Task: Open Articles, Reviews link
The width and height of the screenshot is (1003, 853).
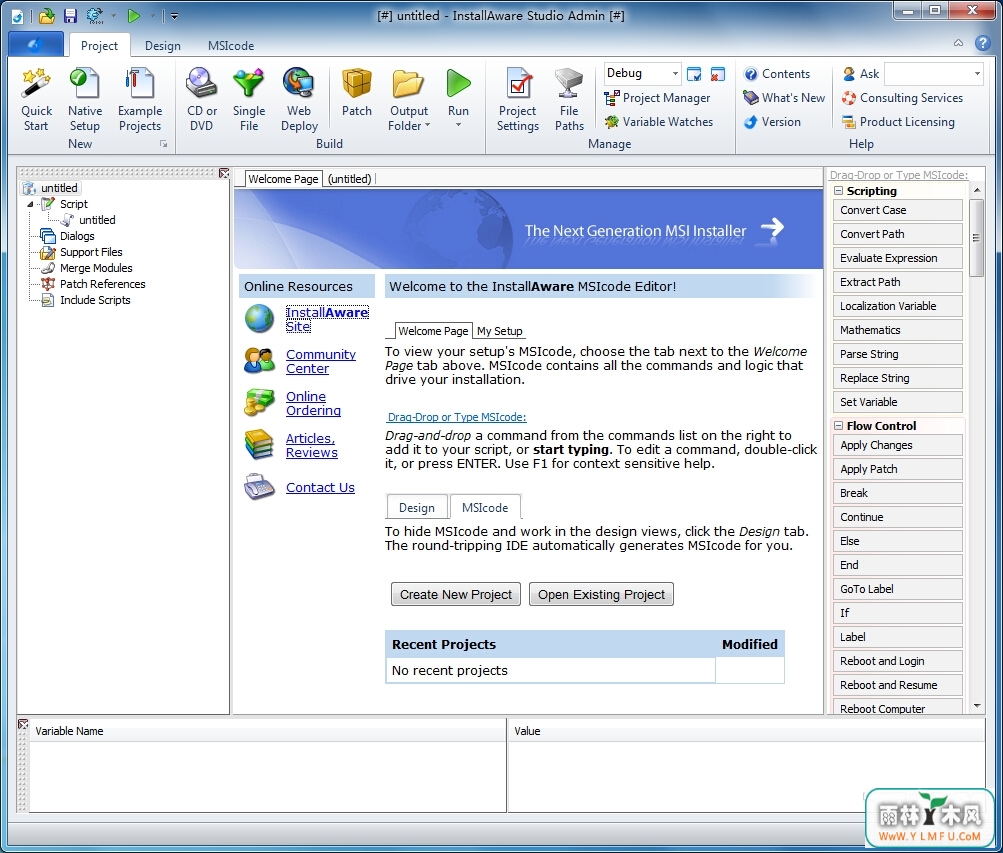Action: click(312, 445)
